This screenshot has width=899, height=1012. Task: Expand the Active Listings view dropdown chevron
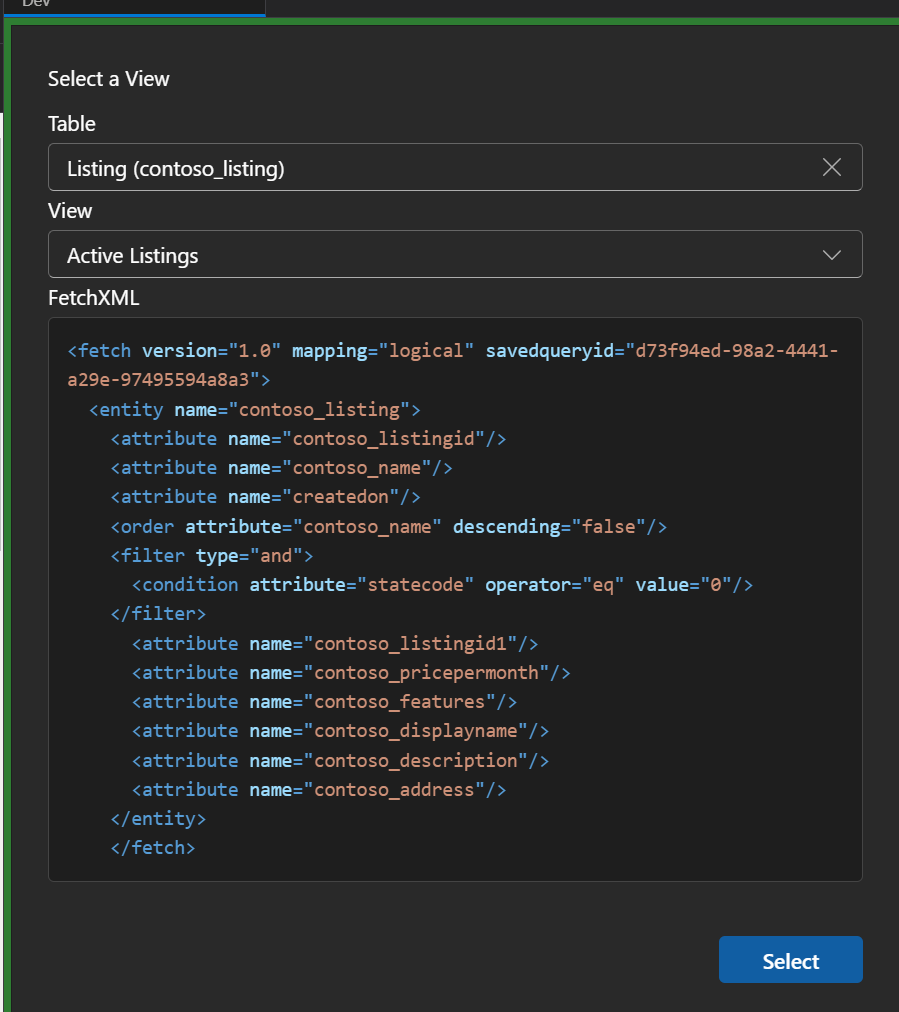coord(832,255)
